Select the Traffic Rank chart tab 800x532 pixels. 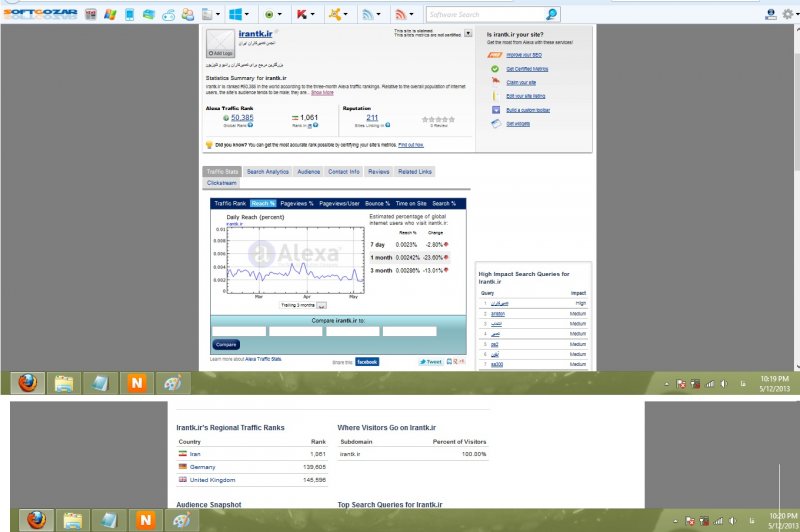click(x=230, y=204)
